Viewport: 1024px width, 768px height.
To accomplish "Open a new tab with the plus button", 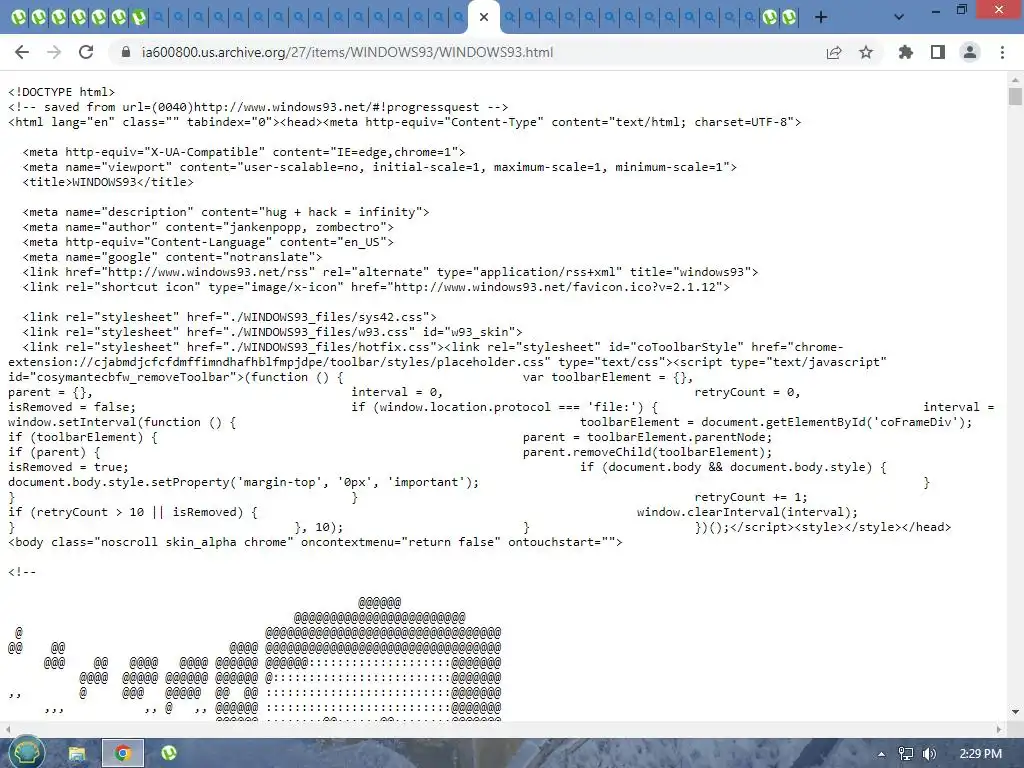I will 821,18.
